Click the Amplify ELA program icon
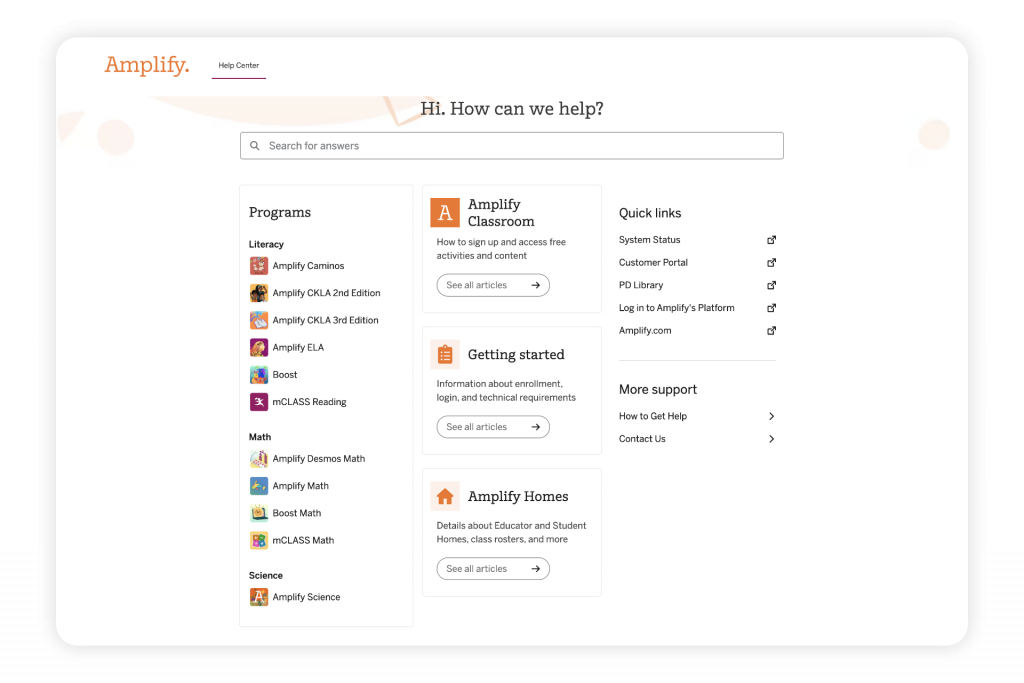Viewport: 1024px width, 683px height. point(259,347)
